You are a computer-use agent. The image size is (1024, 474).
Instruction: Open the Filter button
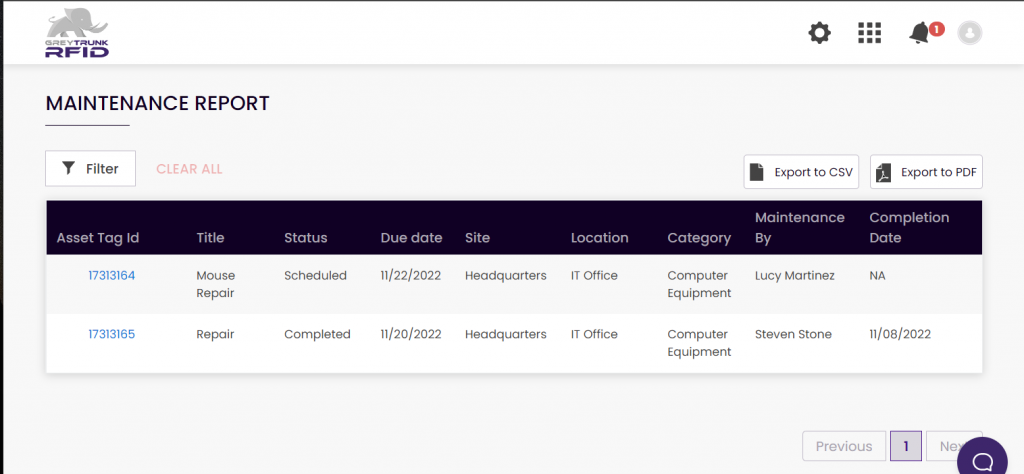point(90,168)
